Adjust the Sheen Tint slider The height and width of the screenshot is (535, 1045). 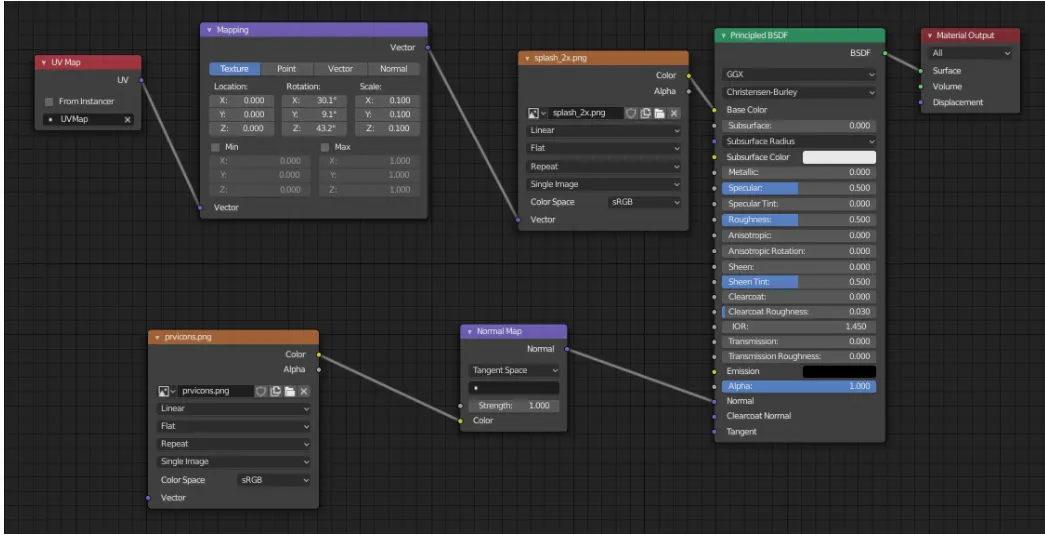tap(798, 282)
